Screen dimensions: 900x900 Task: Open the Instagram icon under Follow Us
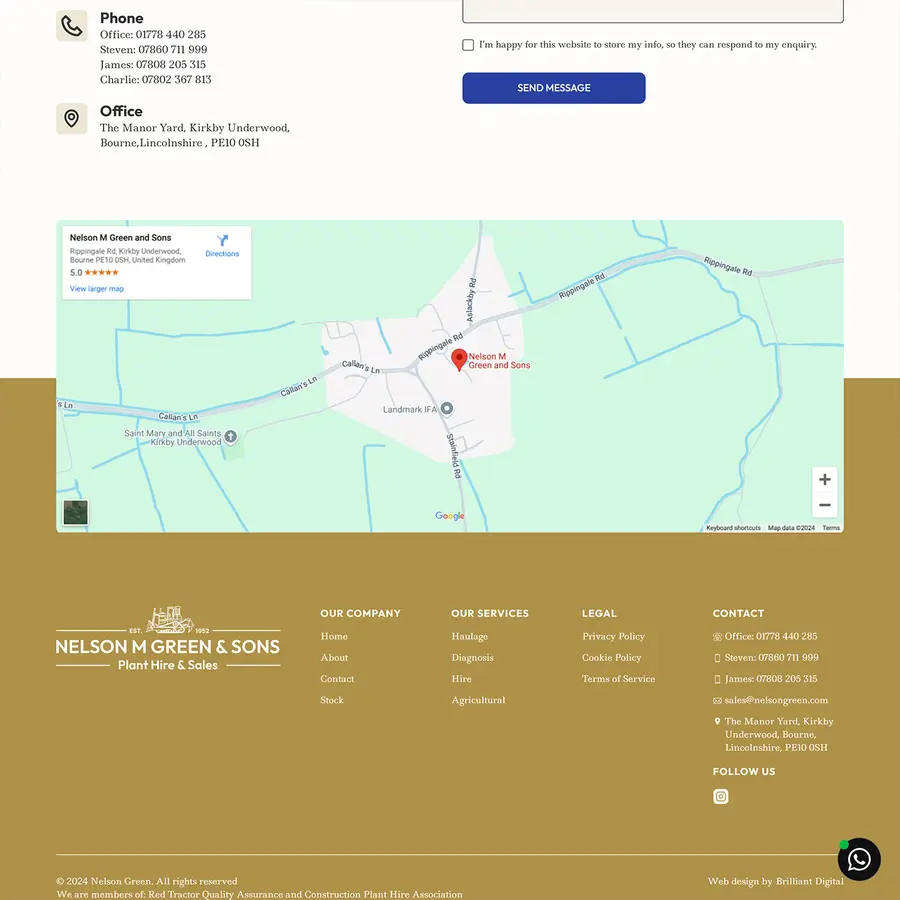(721, 796)
